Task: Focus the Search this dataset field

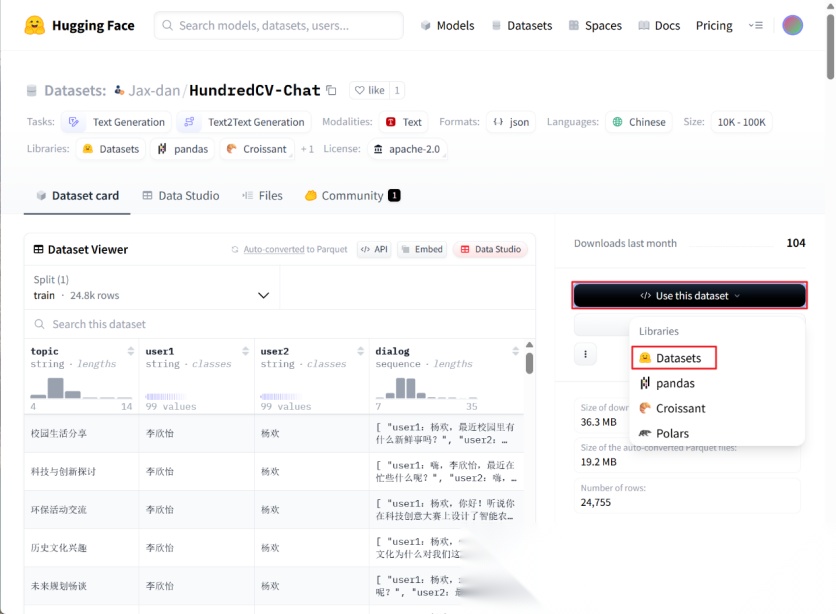Action: [280, 324]
